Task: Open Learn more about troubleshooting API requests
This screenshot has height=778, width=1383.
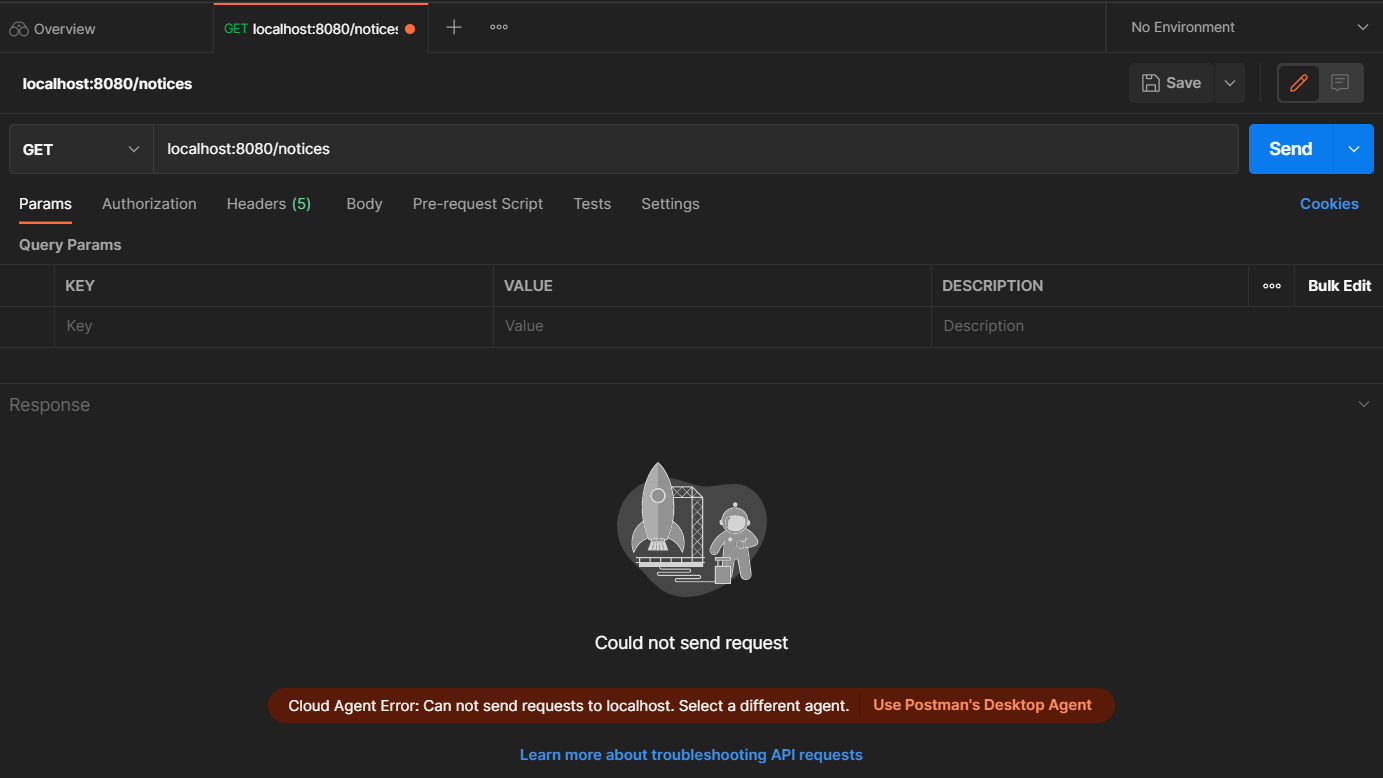Action: [x=691, y=755]
